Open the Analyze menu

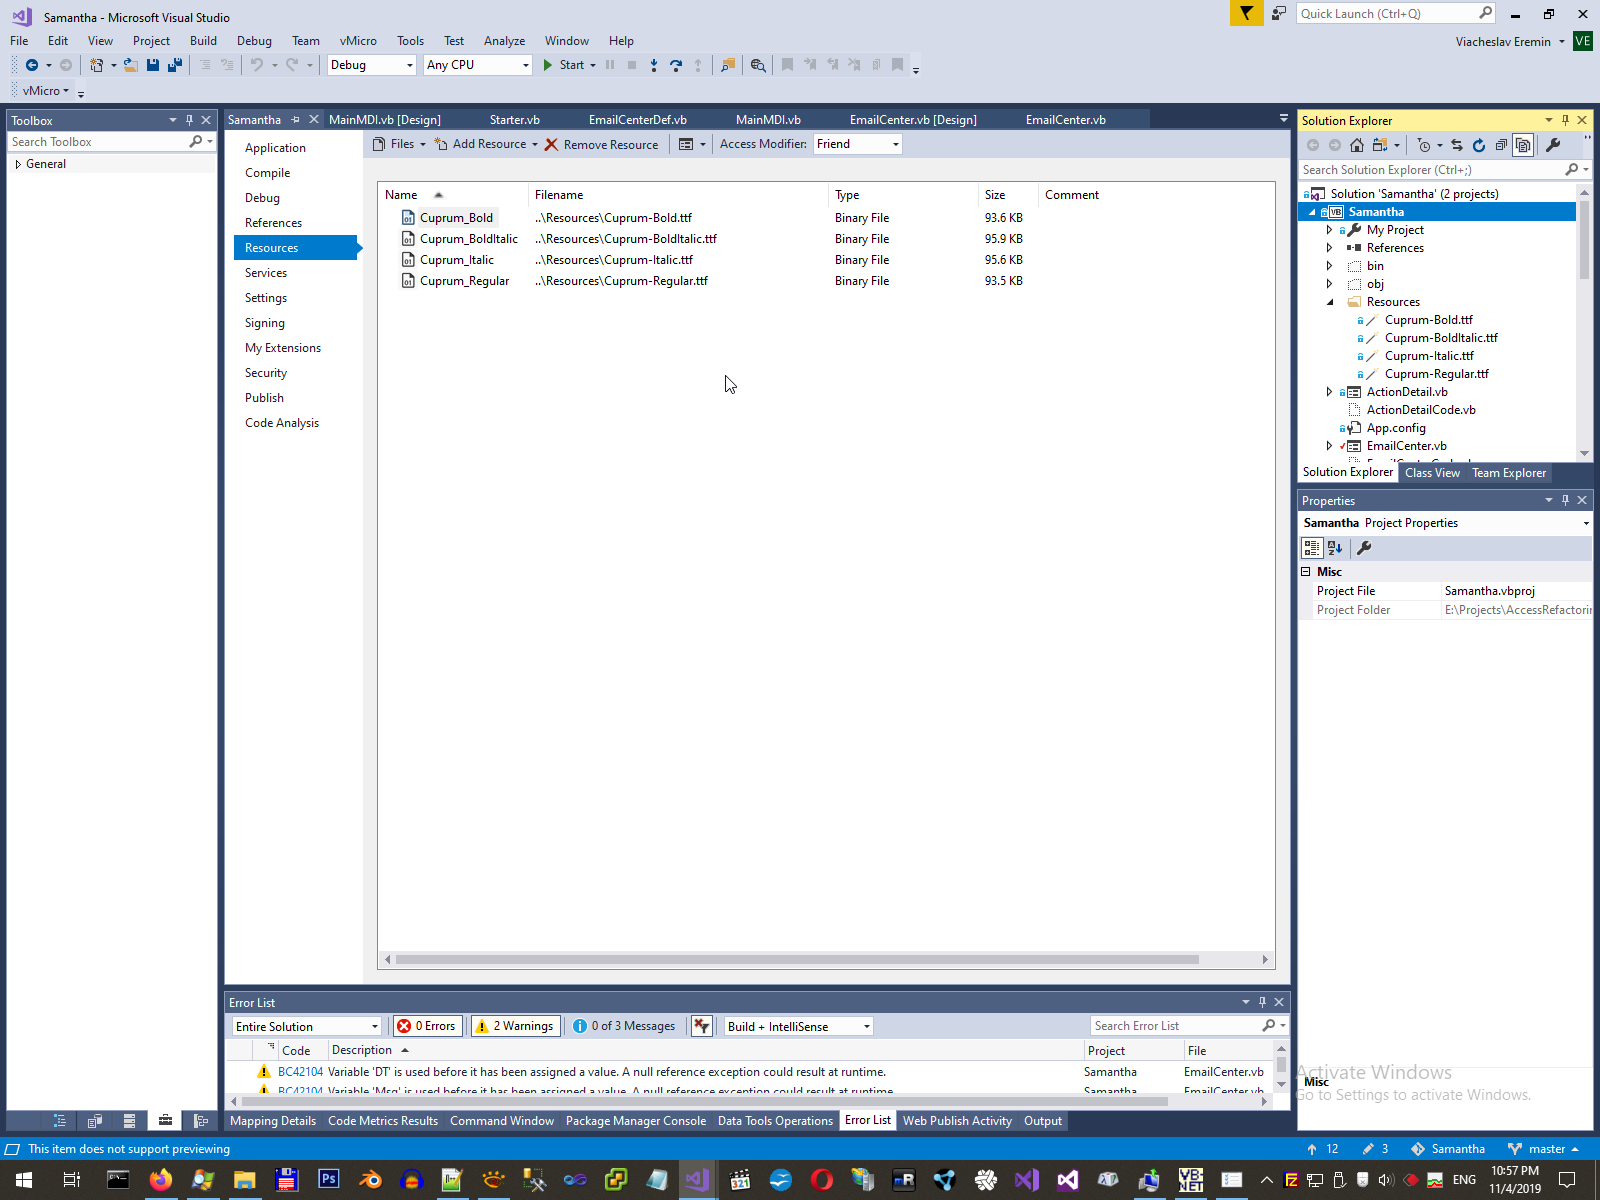(x=504, y=41)
